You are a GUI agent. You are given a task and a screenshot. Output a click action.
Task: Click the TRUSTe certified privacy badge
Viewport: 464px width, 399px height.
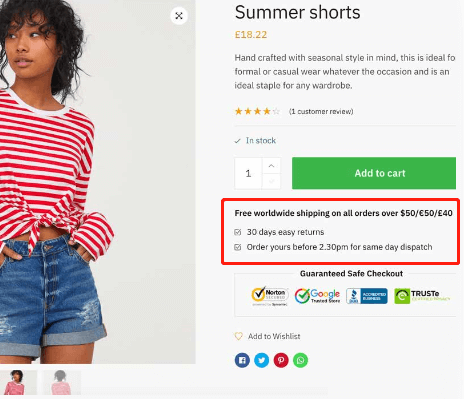(422, 296)
